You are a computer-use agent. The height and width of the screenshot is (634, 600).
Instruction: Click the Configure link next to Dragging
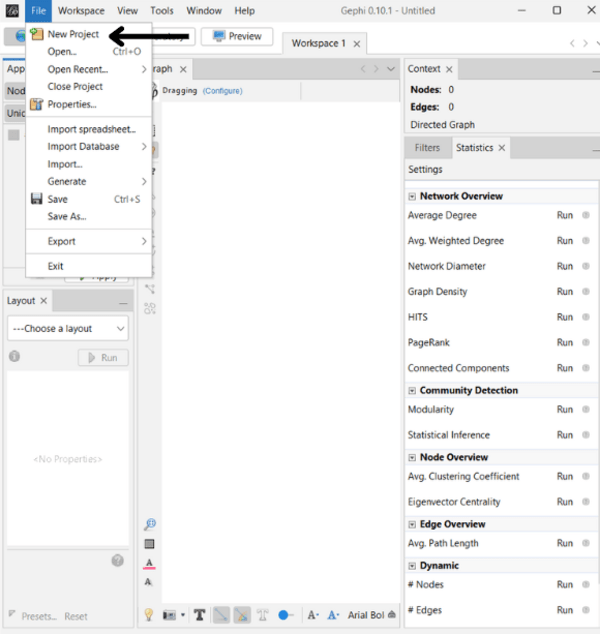(x=223, y=91)
